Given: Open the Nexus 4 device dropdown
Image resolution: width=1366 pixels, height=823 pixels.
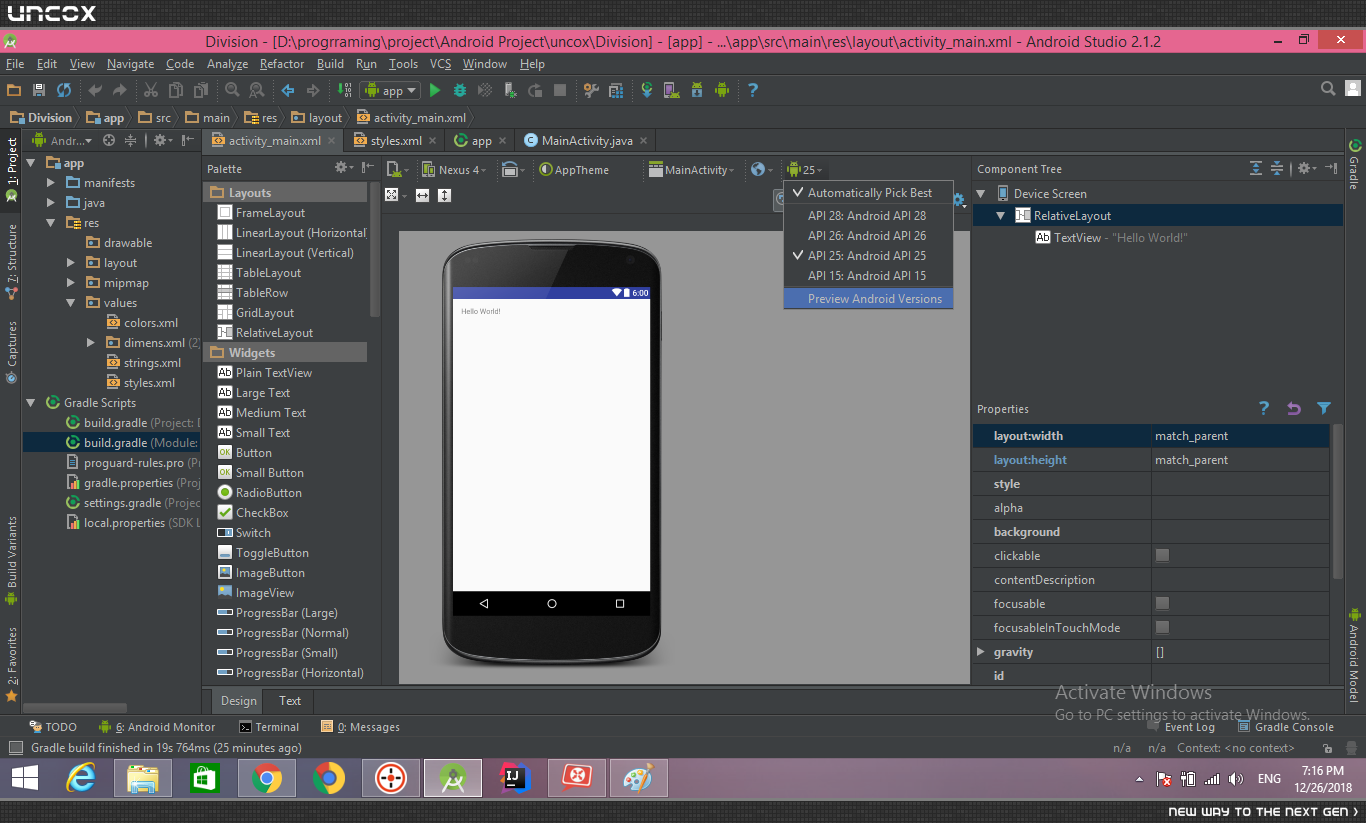Looking at the screenshot, I should pyautogui.click(x=454, y=169).
